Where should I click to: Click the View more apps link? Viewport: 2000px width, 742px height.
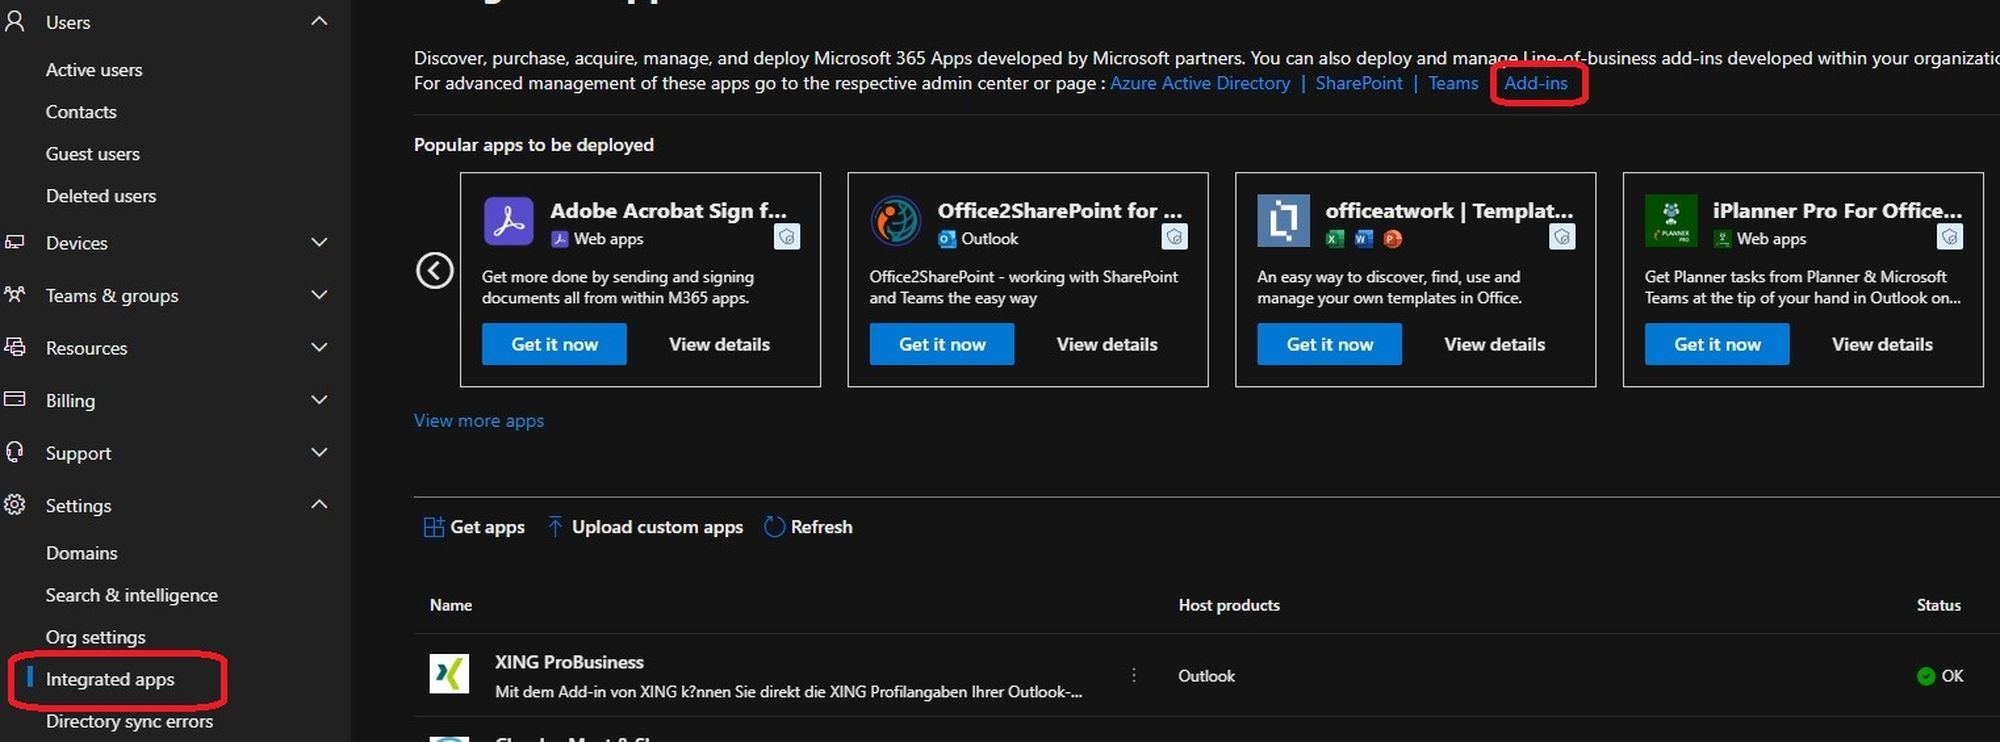[479, 421]
